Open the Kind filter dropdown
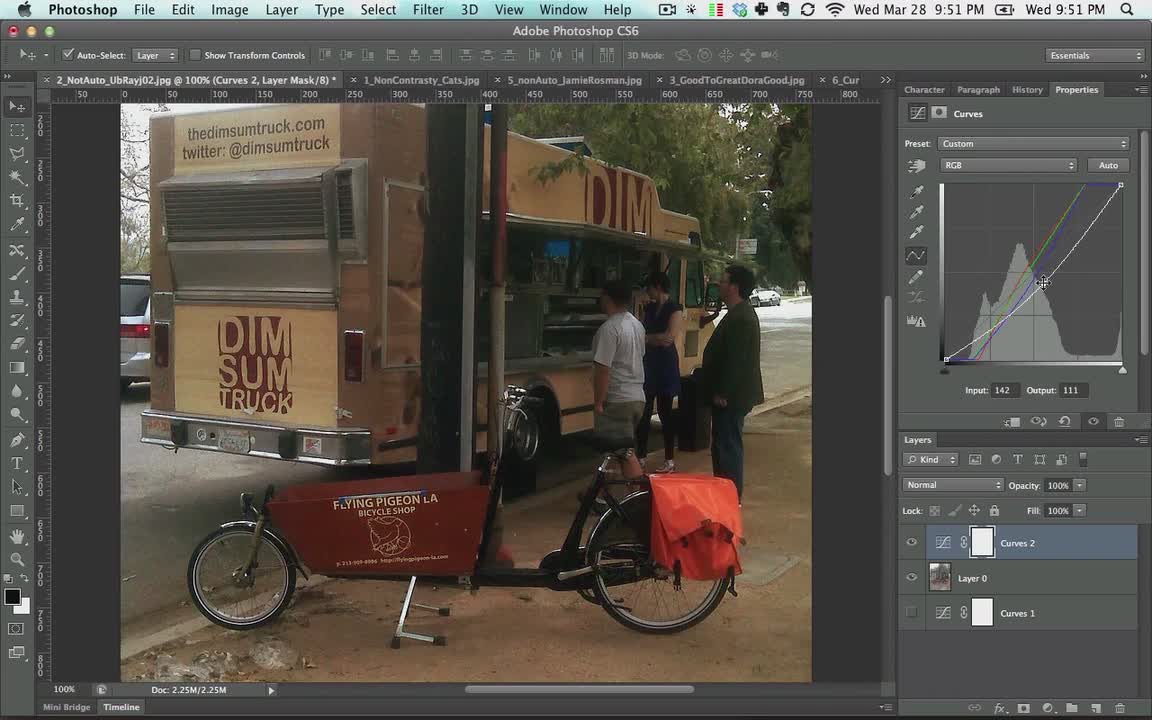The height and width of the screenshot is (720, 1152). click(930, 459)
